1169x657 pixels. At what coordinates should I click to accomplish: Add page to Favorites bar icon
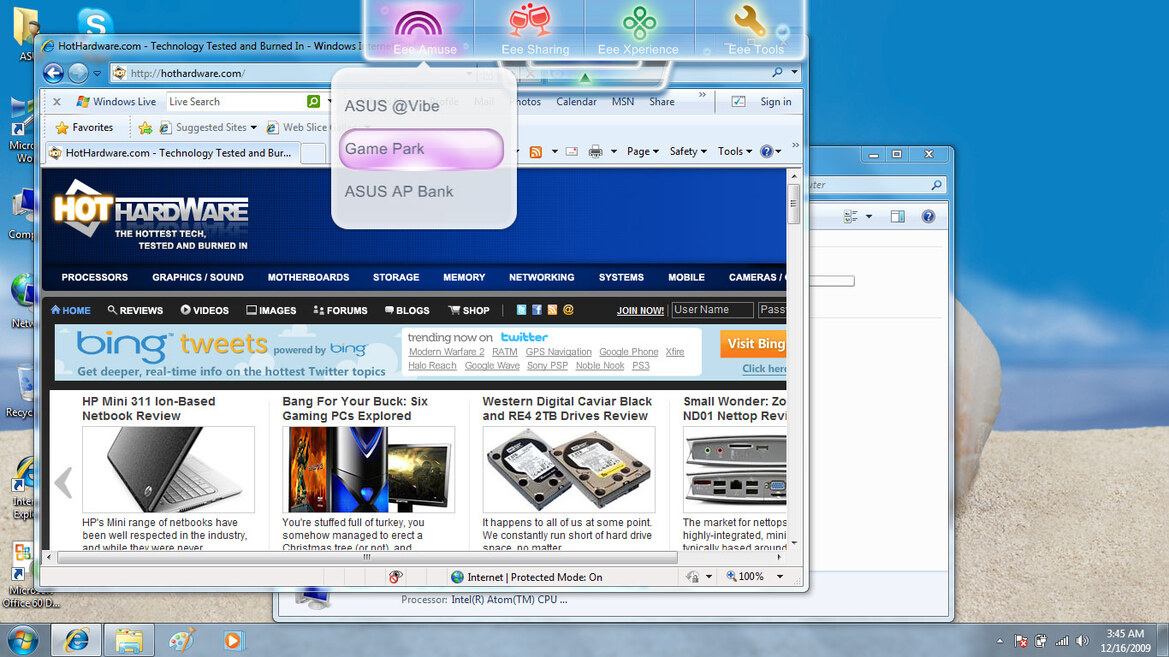(x=145, y=128)
